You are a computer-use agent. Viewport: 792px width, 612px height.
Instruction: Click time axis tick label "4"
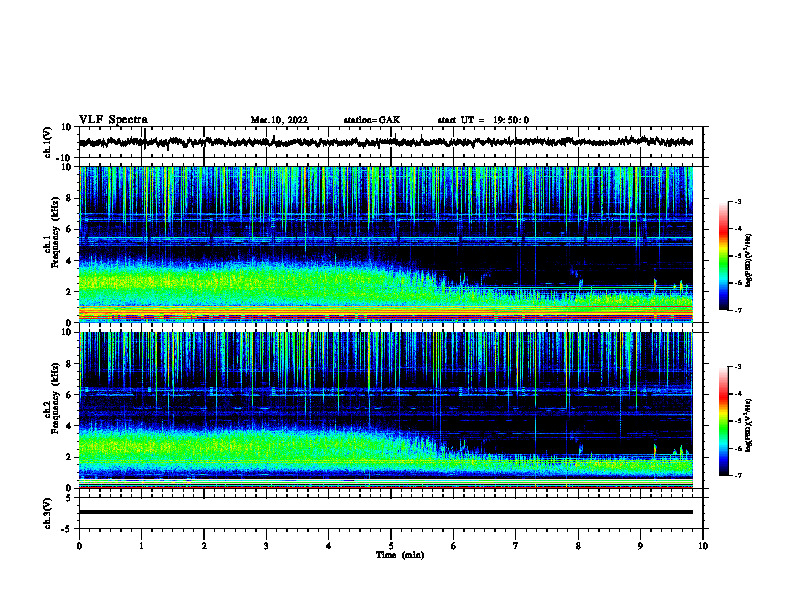329,546
